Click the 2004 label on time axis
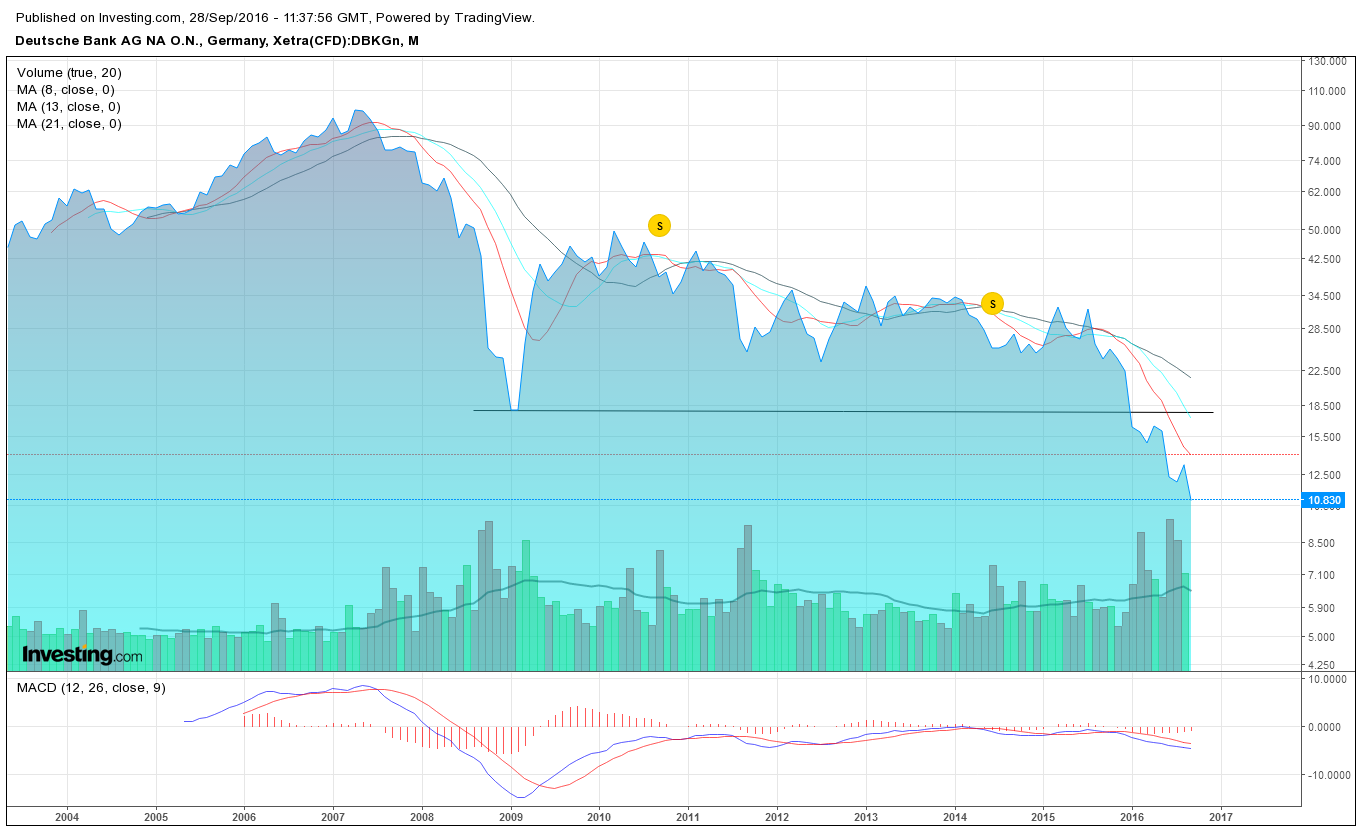The width and height of the screenshot is (1362, 830). (x=67, y=818)
